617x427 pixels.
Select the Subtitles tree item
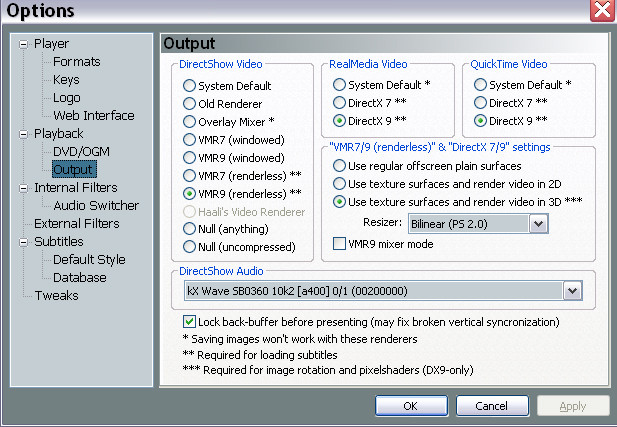point(59,242)
